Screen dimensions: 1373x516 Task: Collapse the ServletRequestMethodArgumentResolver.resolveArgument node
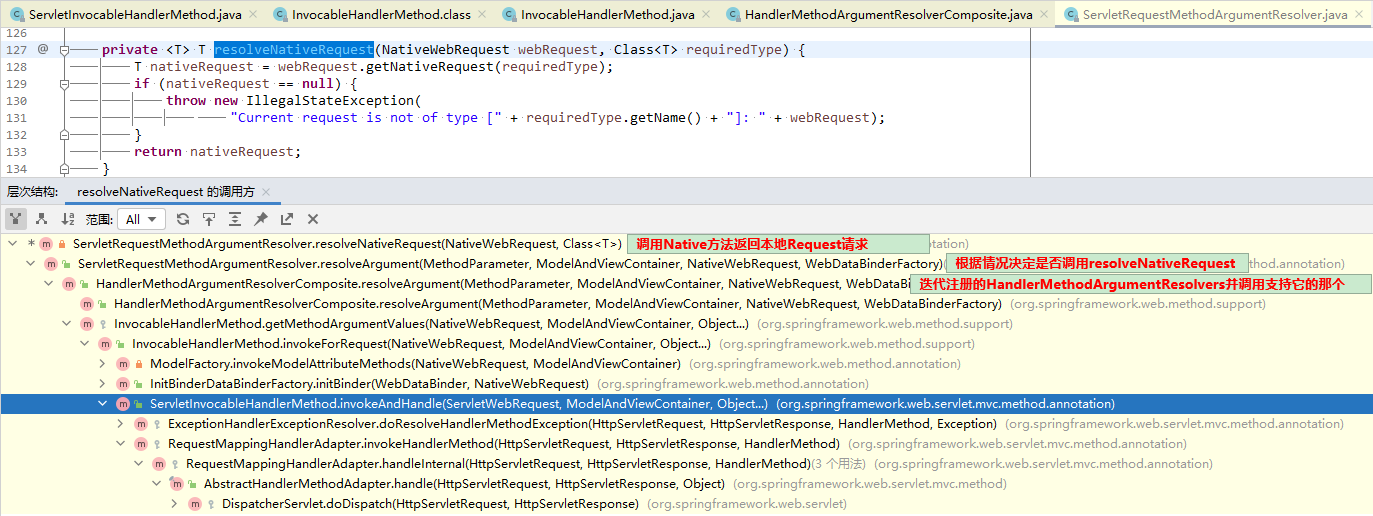click(x=30, y=264)
